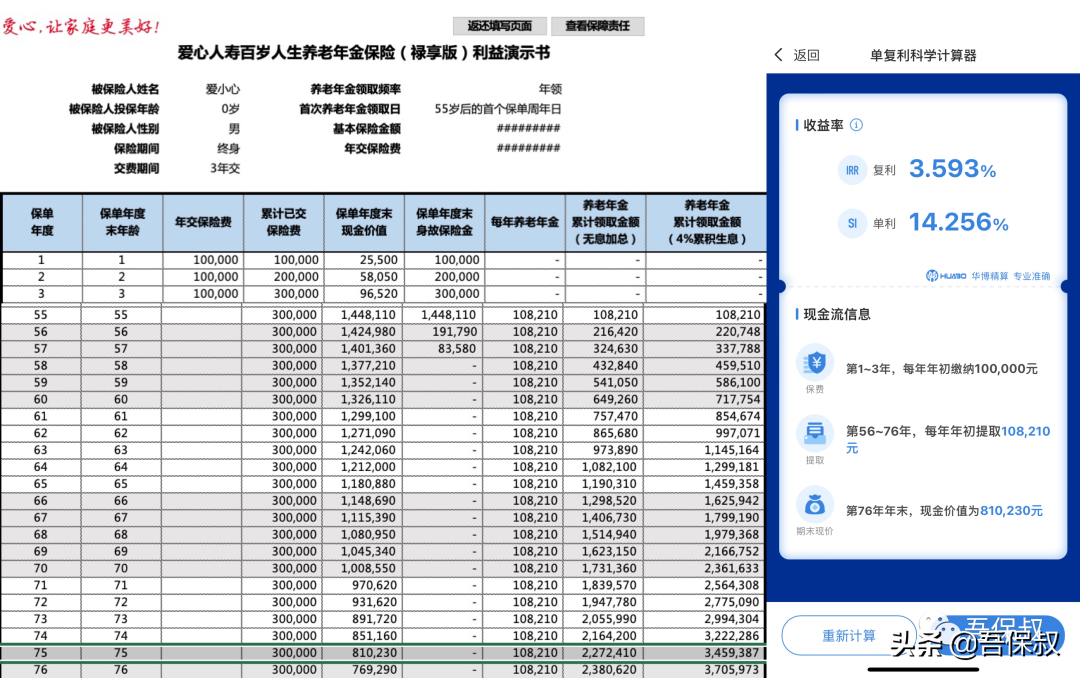Click the 年领 annuity frequency value
1080x678 pixels.
(550, 89)
